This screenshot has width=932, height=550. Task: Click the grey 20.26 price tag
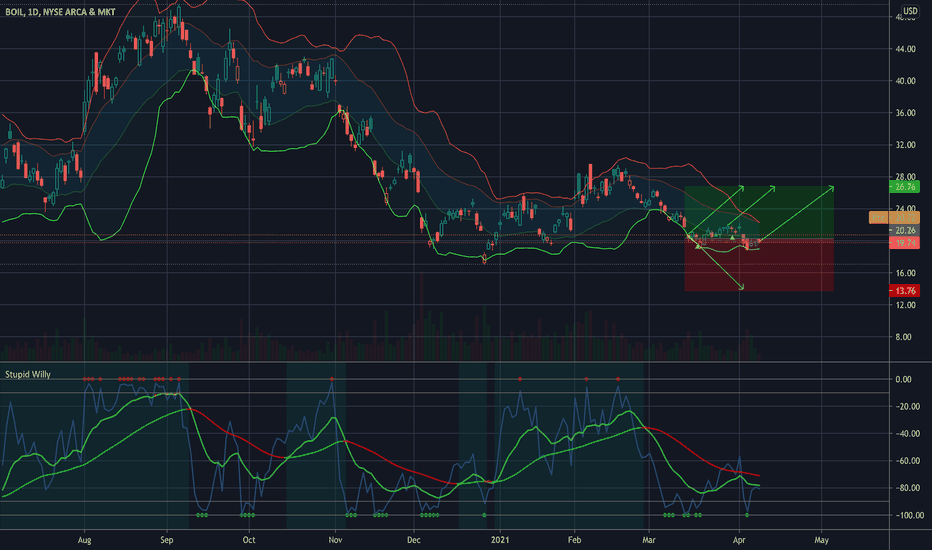[904, 230]
